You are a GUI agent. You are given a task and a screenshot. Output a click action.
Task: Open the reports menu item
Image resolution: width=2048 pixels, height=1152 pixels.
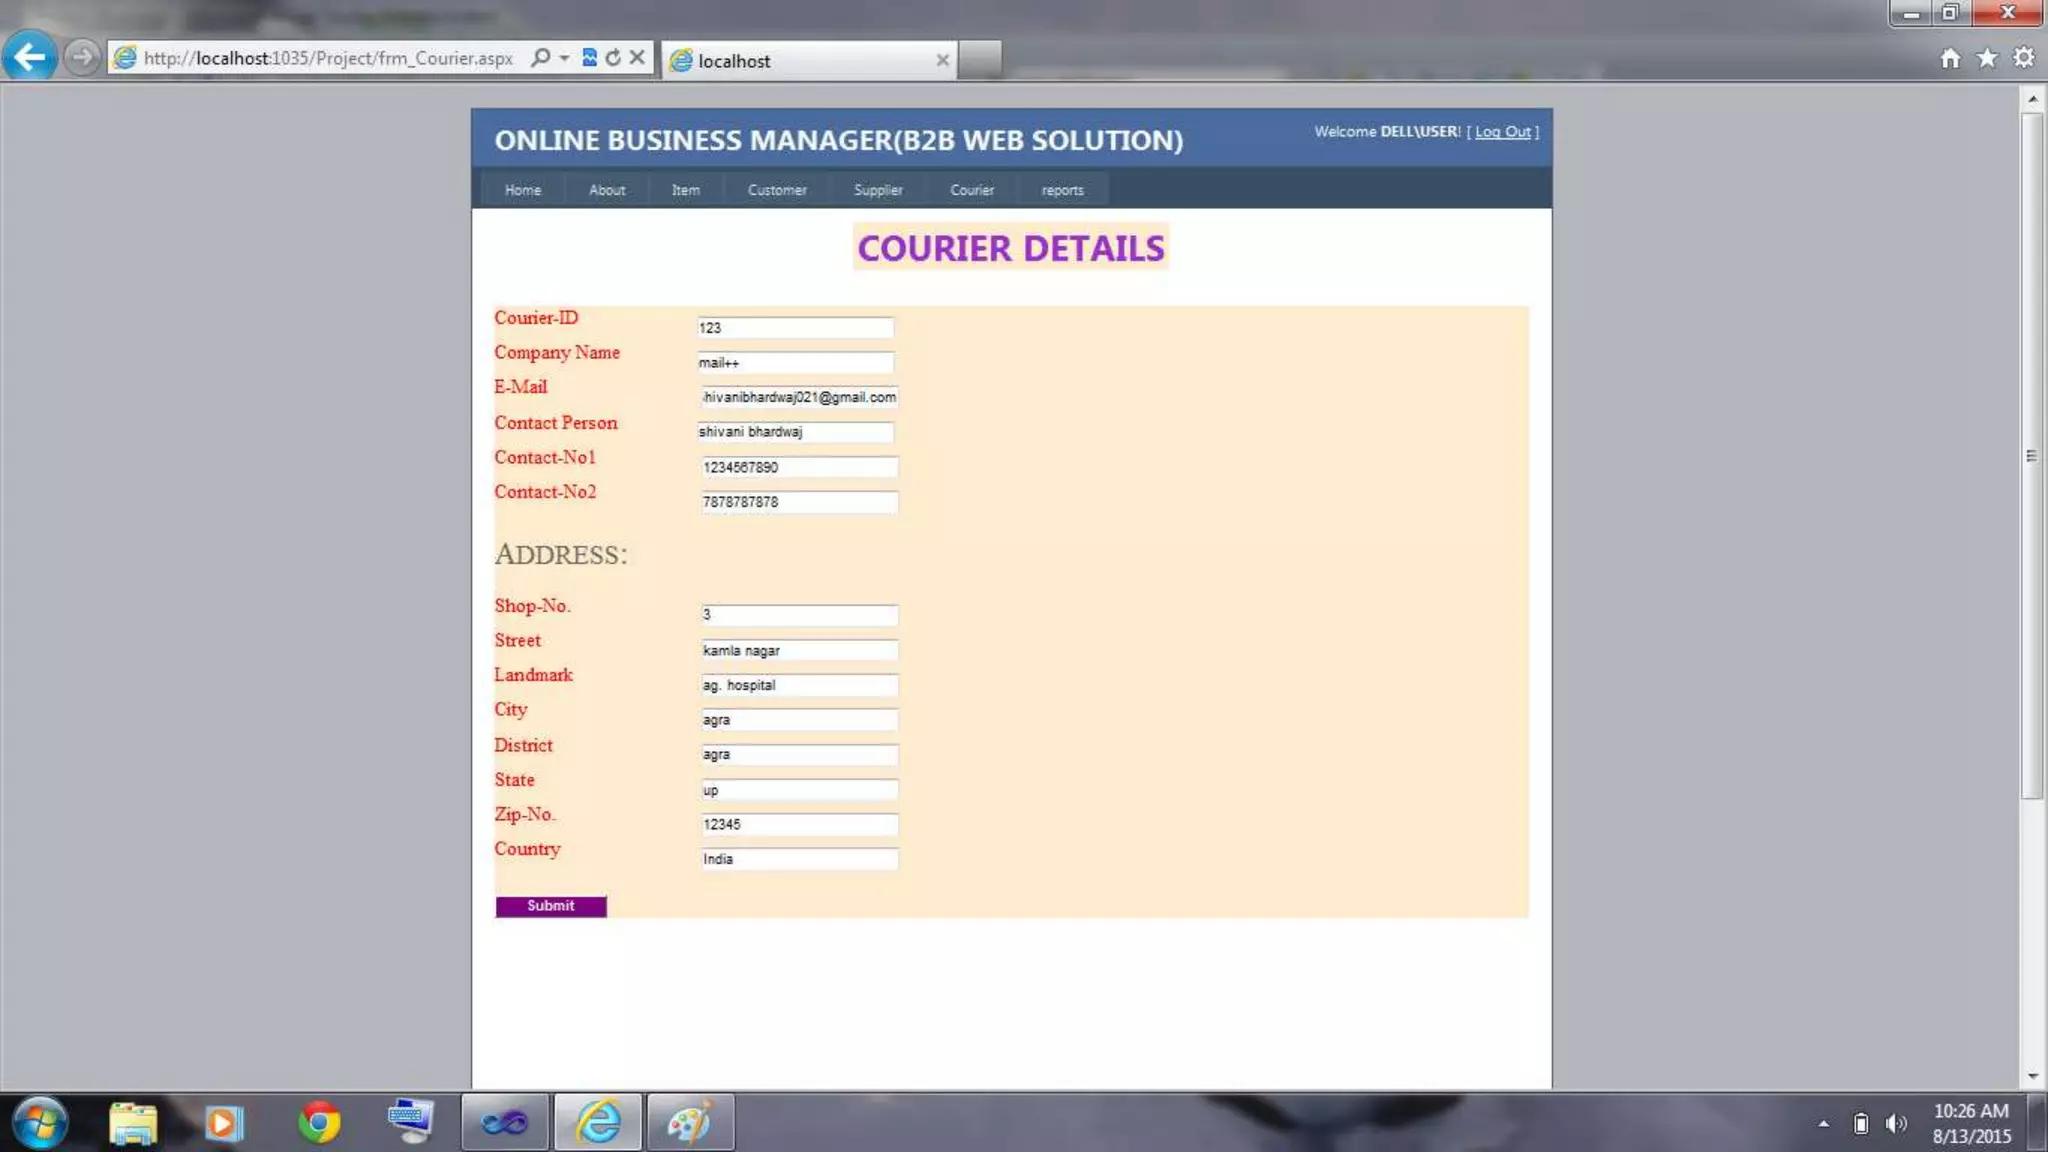coord(1062,190)
